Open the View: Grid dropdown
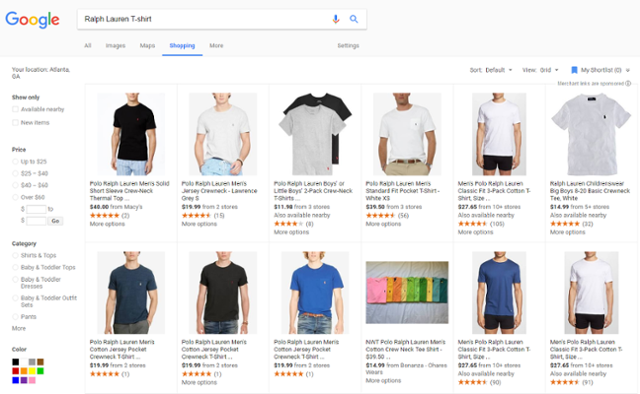Viewport: 640px width, 394px height. [x=540, y=70]
